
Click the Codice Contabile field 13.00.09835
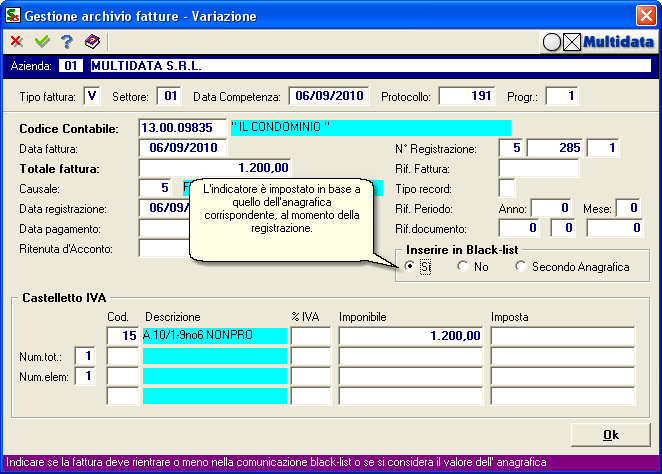point(182,128)
